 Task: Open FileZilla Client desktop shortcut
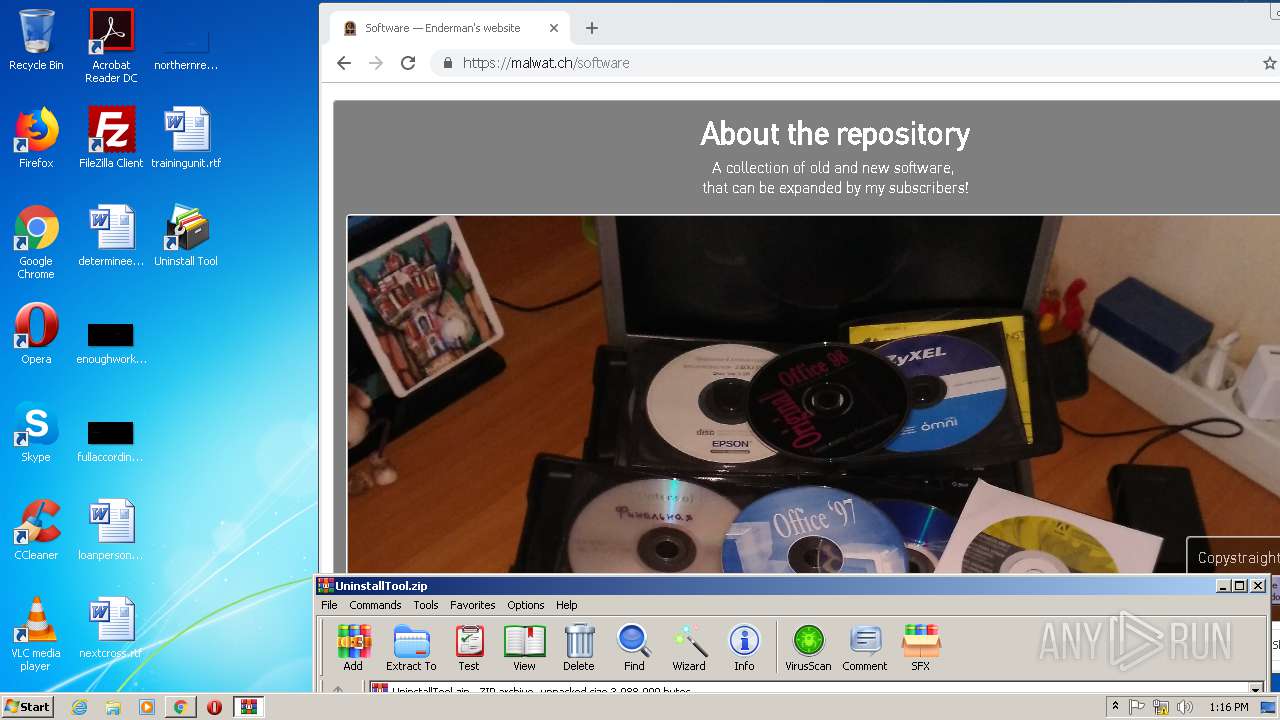111,138
